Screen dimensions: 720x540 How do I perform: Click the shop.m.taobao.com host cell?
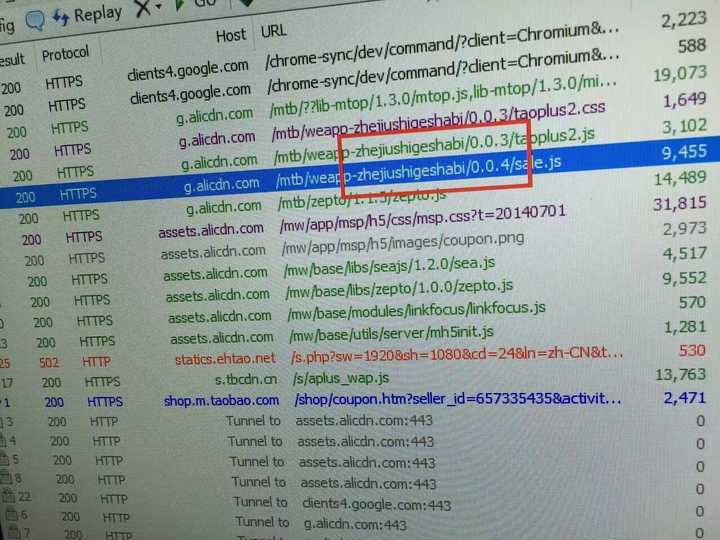[x=221, y=400]
